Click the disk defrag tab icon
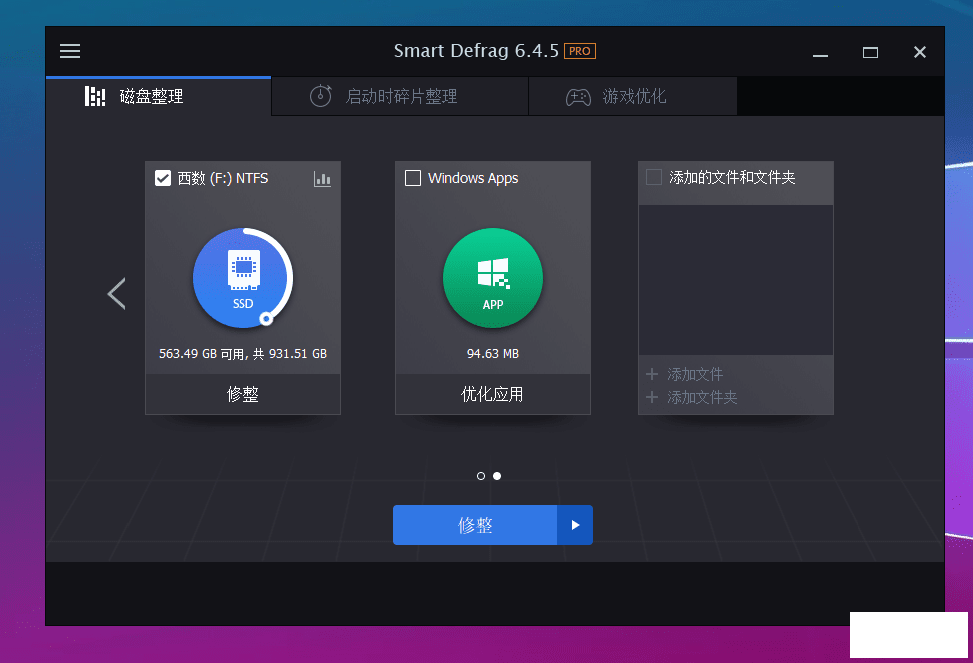The image size is (973, 663). point(95,97)
